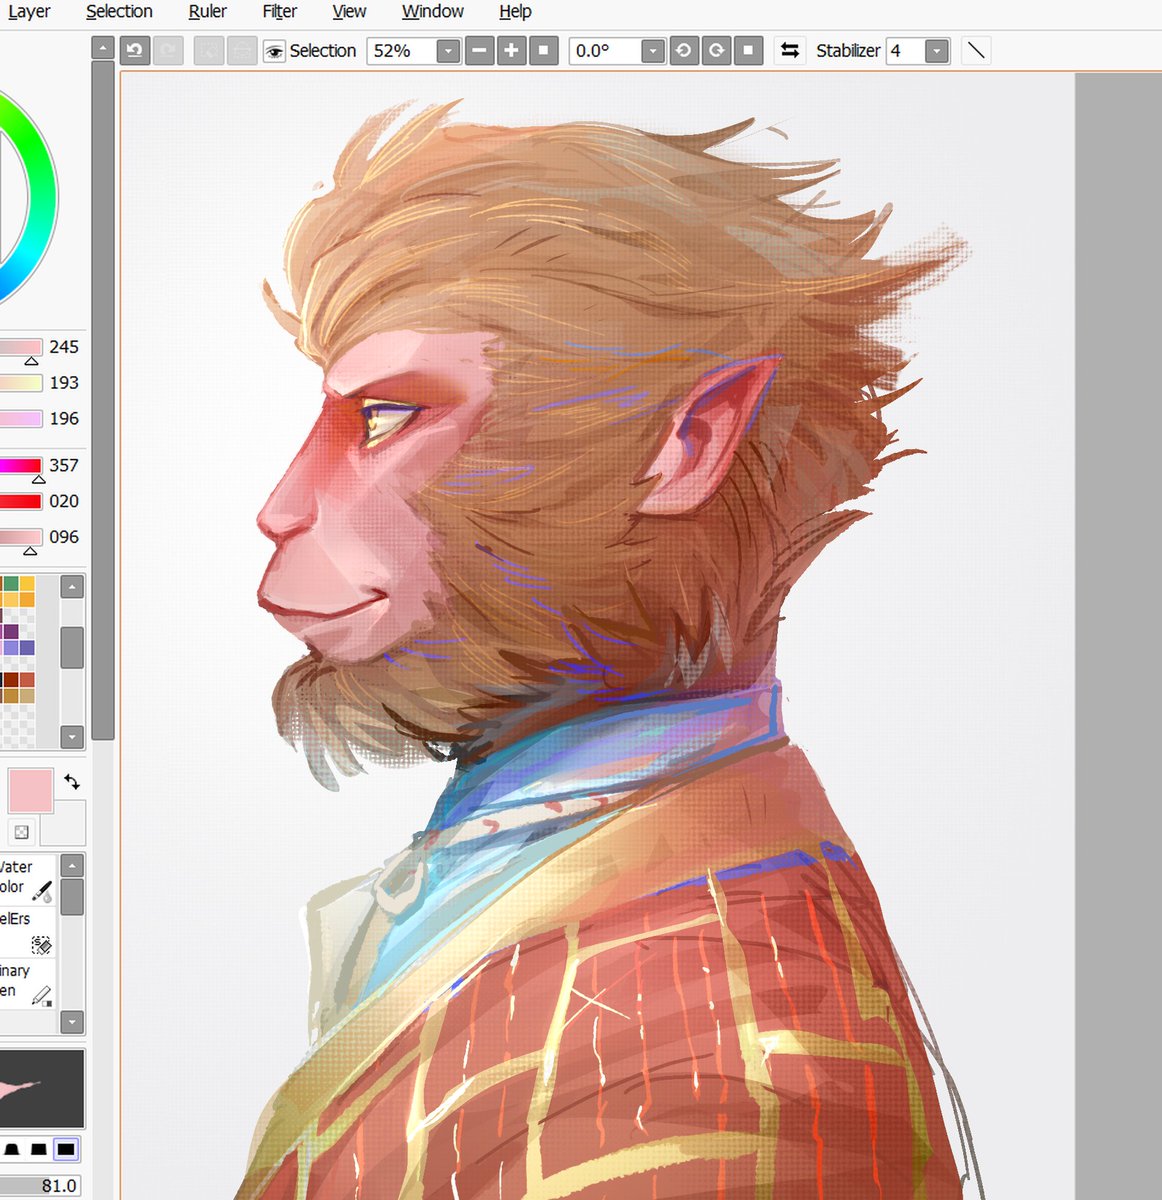Click swatch panel scroll up arrow
Viewport: 1162px width, 1200px height.
[72, 587]
